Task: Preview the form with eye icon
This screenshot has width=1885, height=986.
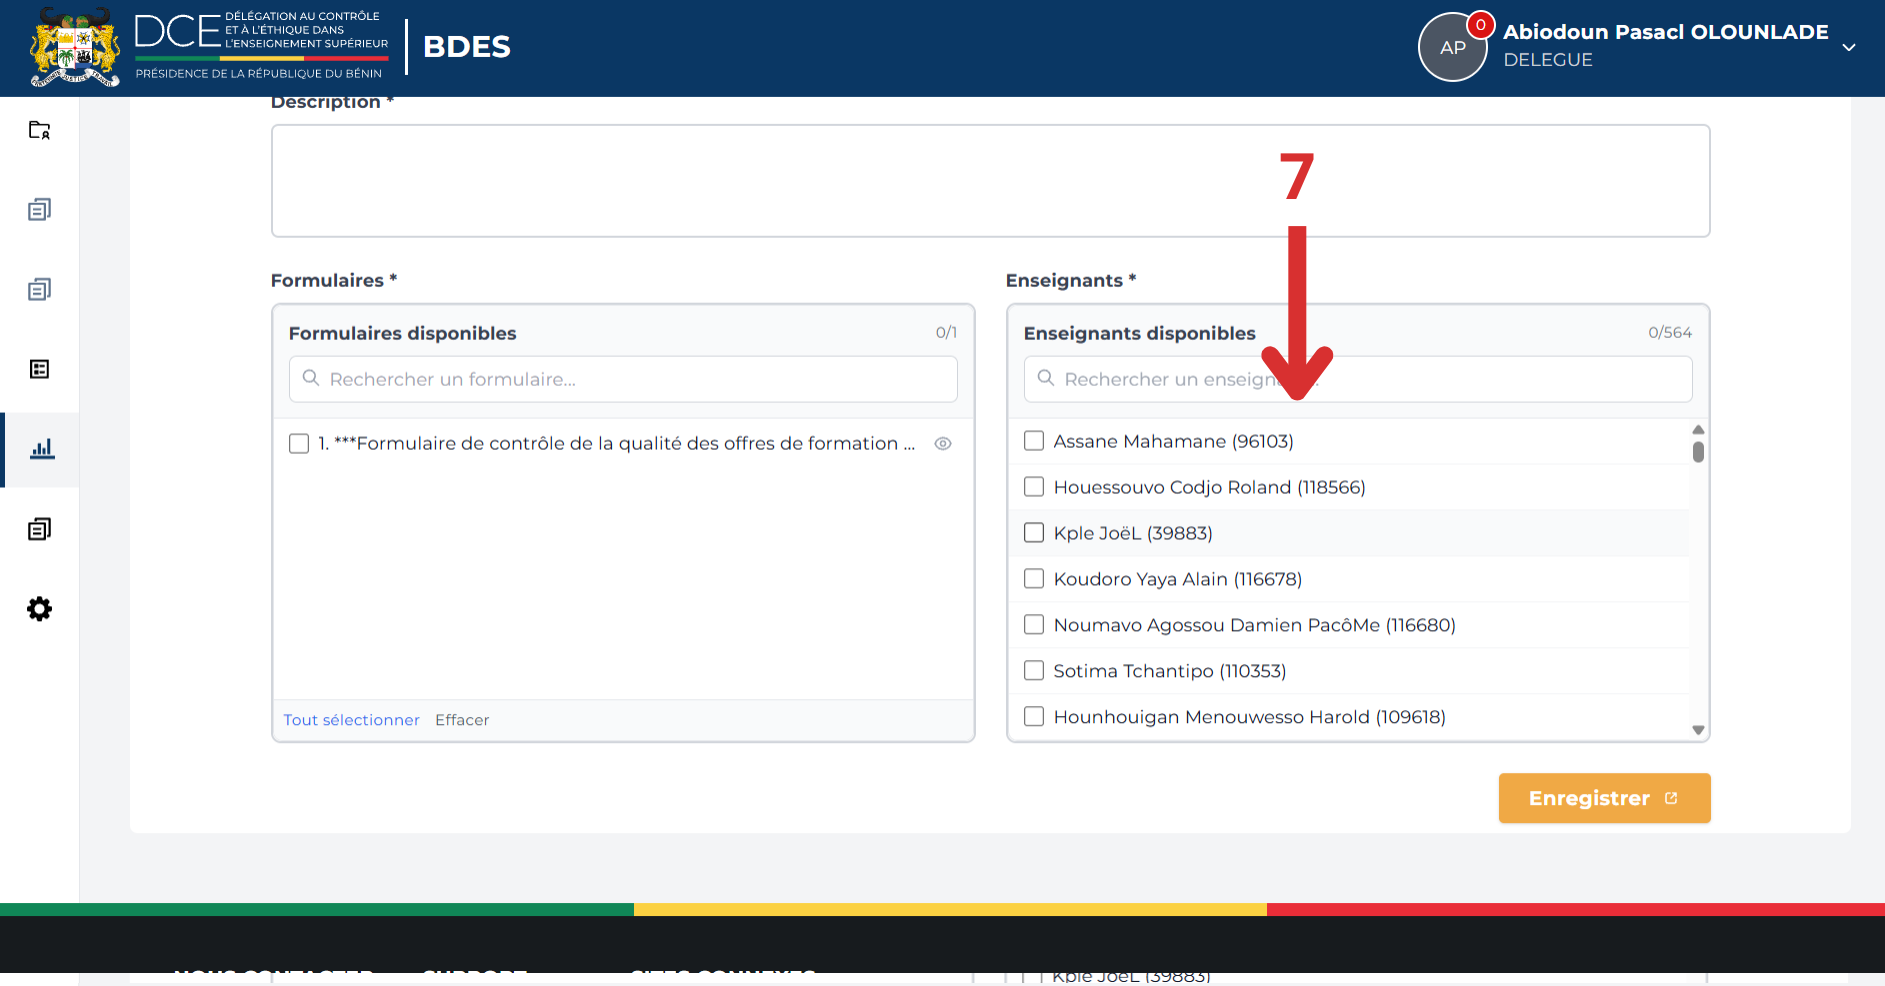Action: coord(943,443)
